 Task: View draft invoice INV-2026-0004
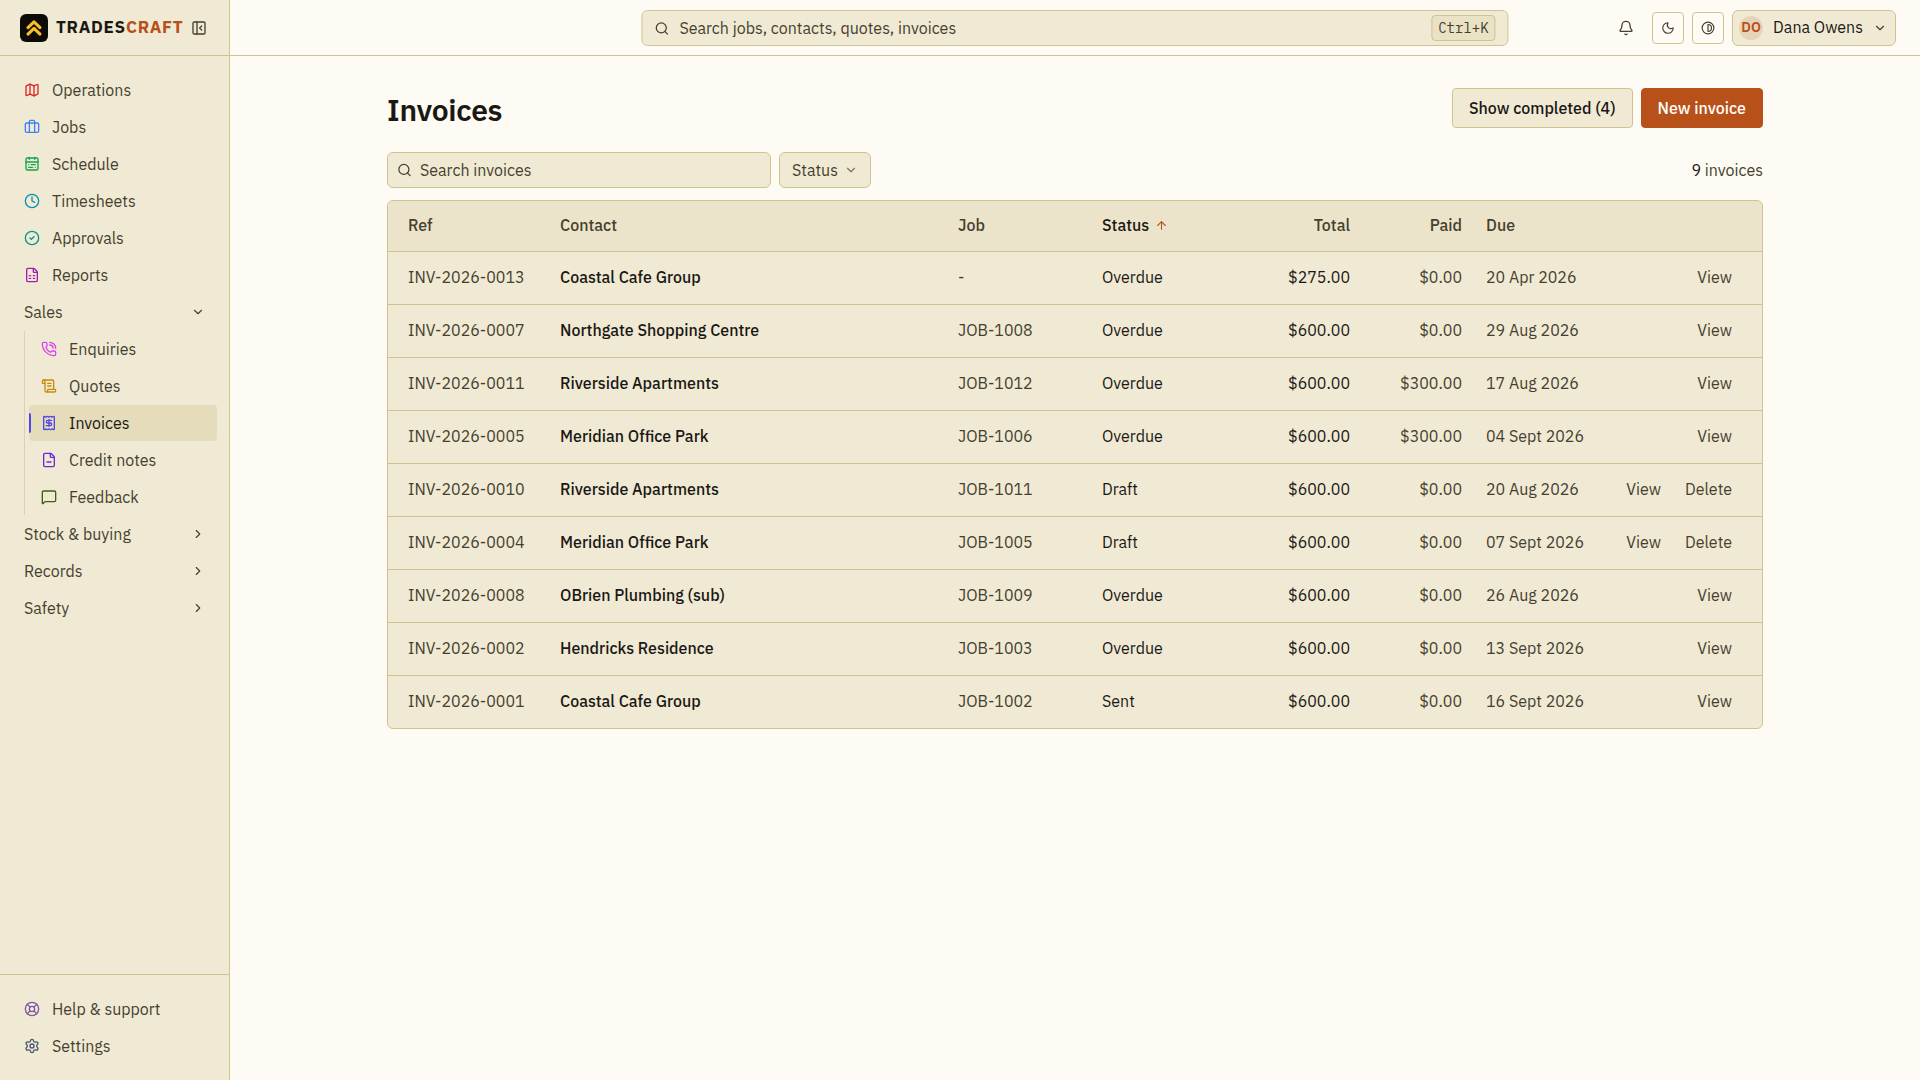click(1643, 542)
